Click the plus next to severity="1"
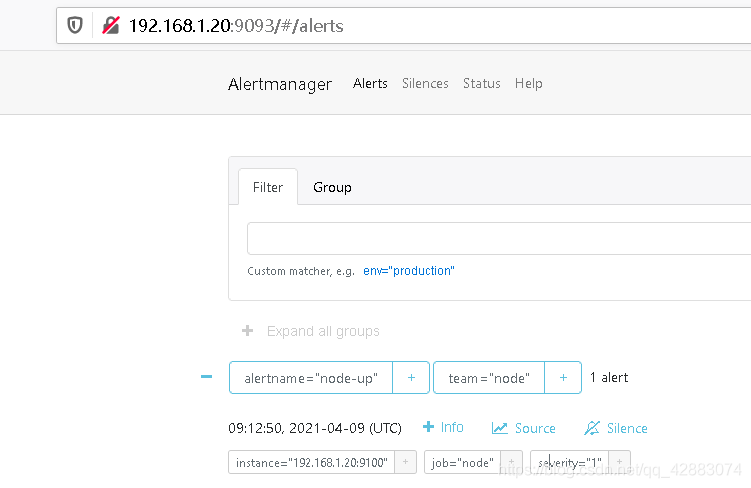This screenshot has height=488, width=751. click(619, 462)
